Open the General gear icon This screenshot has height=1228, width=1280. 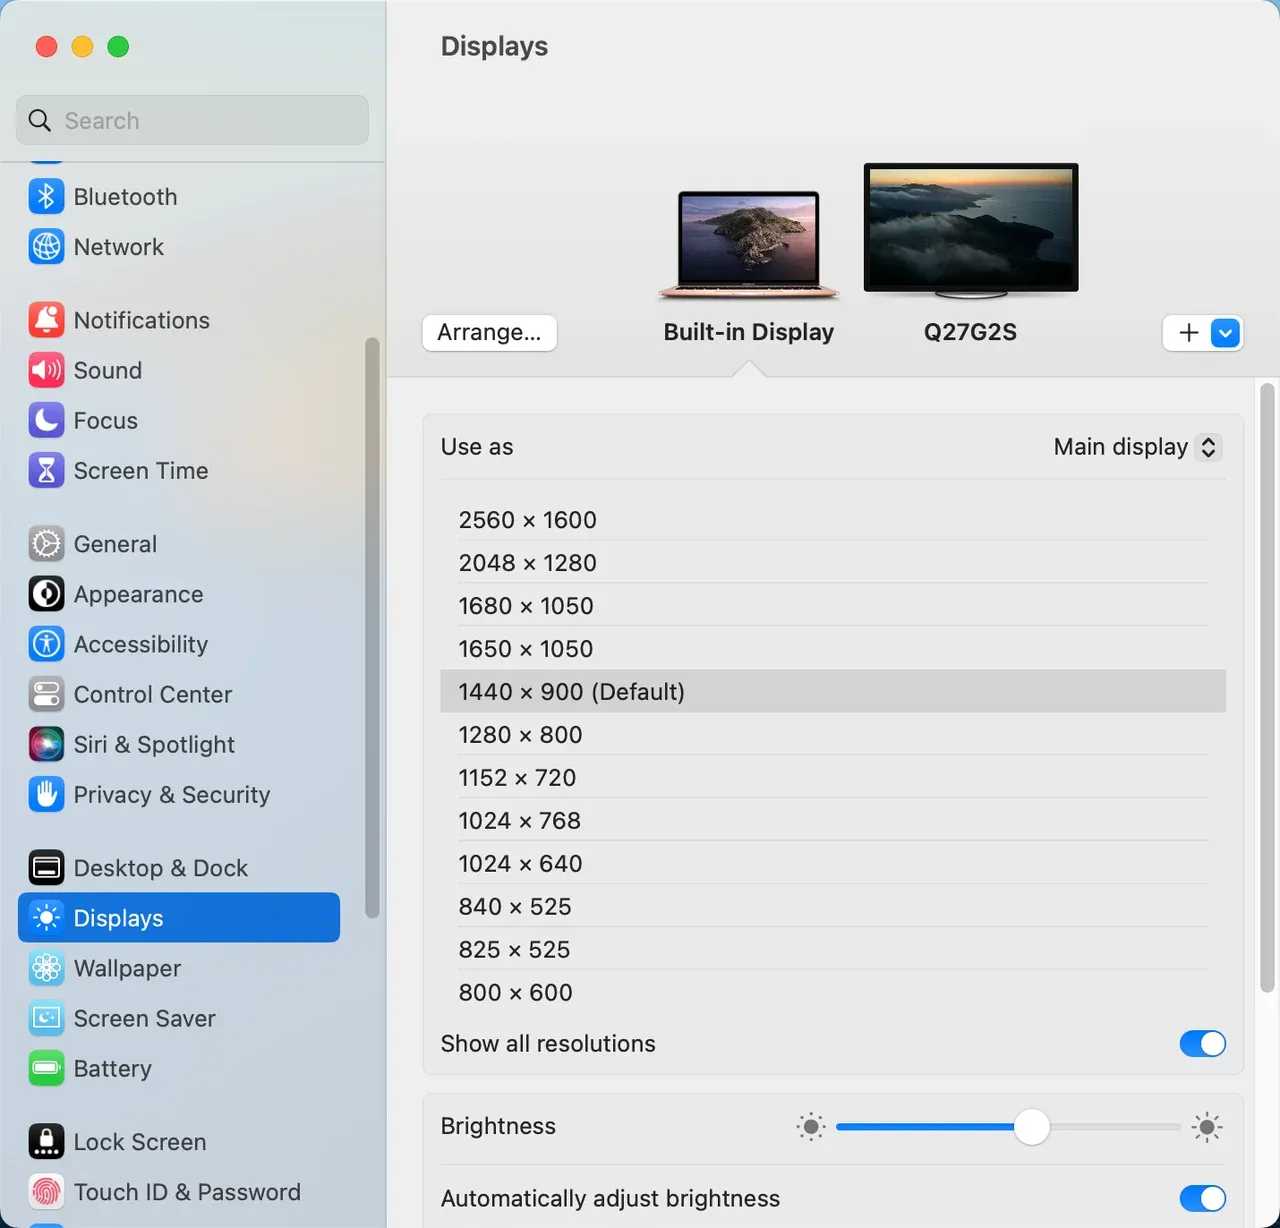[46, 544]
